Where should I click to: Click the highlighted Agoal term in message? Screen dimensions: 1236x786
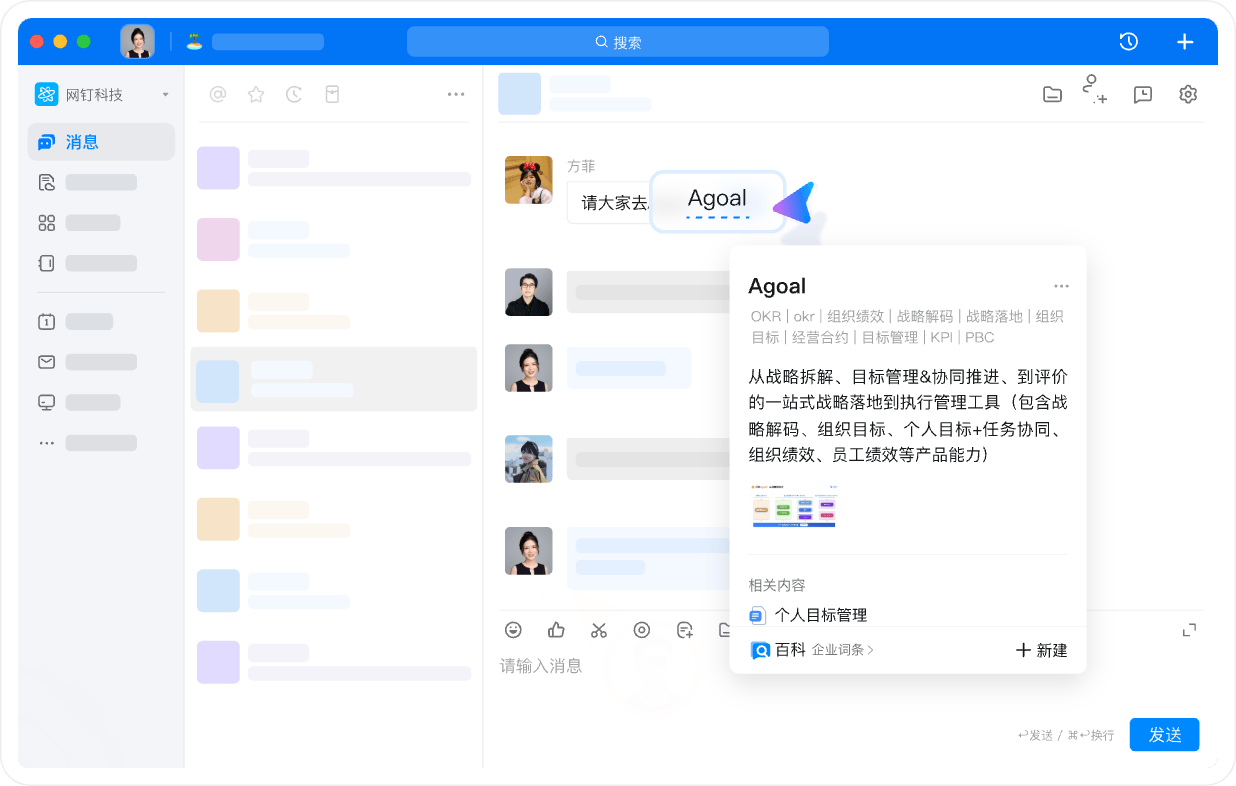pyautogui.click(x=717, y=201)
